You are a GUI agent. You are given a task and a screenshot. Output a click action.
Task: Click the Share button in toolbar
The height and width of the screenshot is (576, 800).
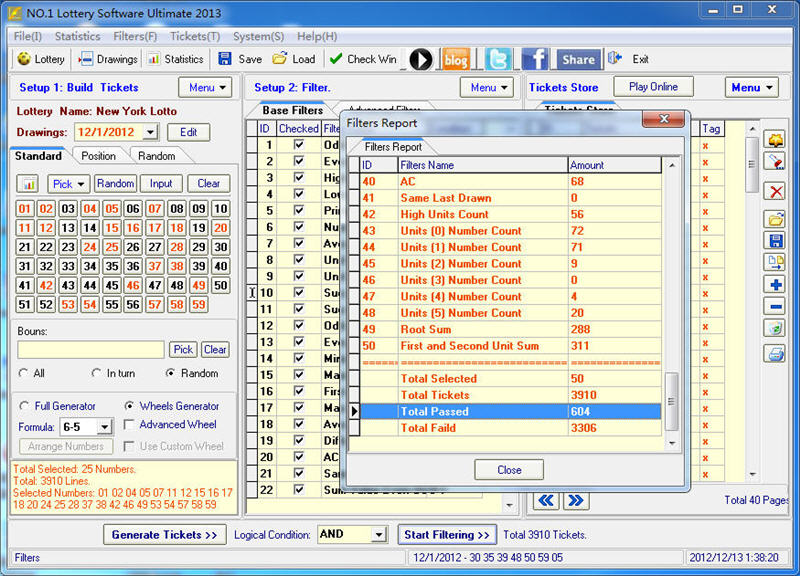click(579, 60)
